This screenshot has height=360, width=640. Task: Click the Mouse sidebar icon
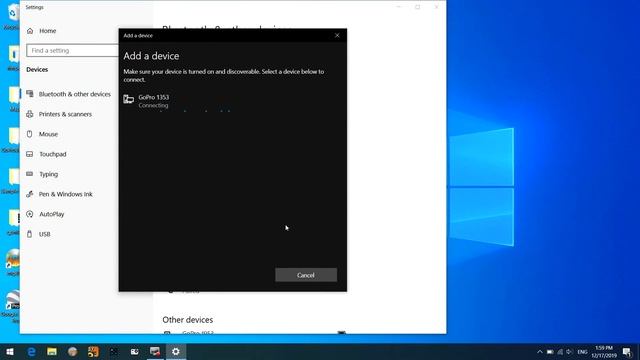coord(29,134)
